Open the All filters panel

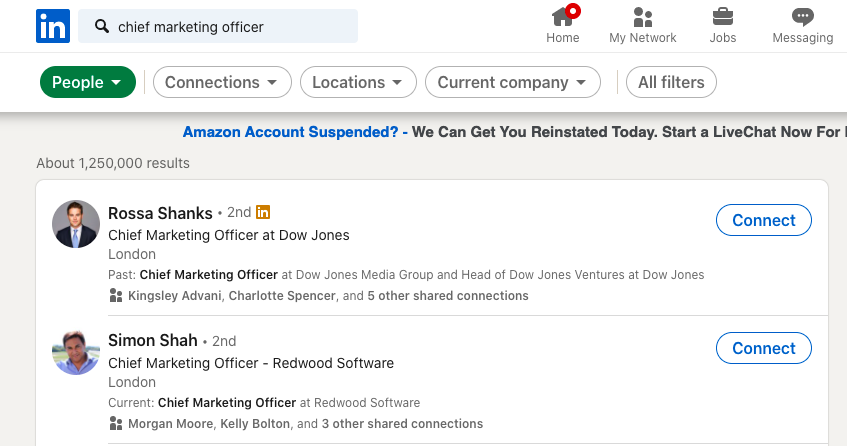[x=671, y=83]
